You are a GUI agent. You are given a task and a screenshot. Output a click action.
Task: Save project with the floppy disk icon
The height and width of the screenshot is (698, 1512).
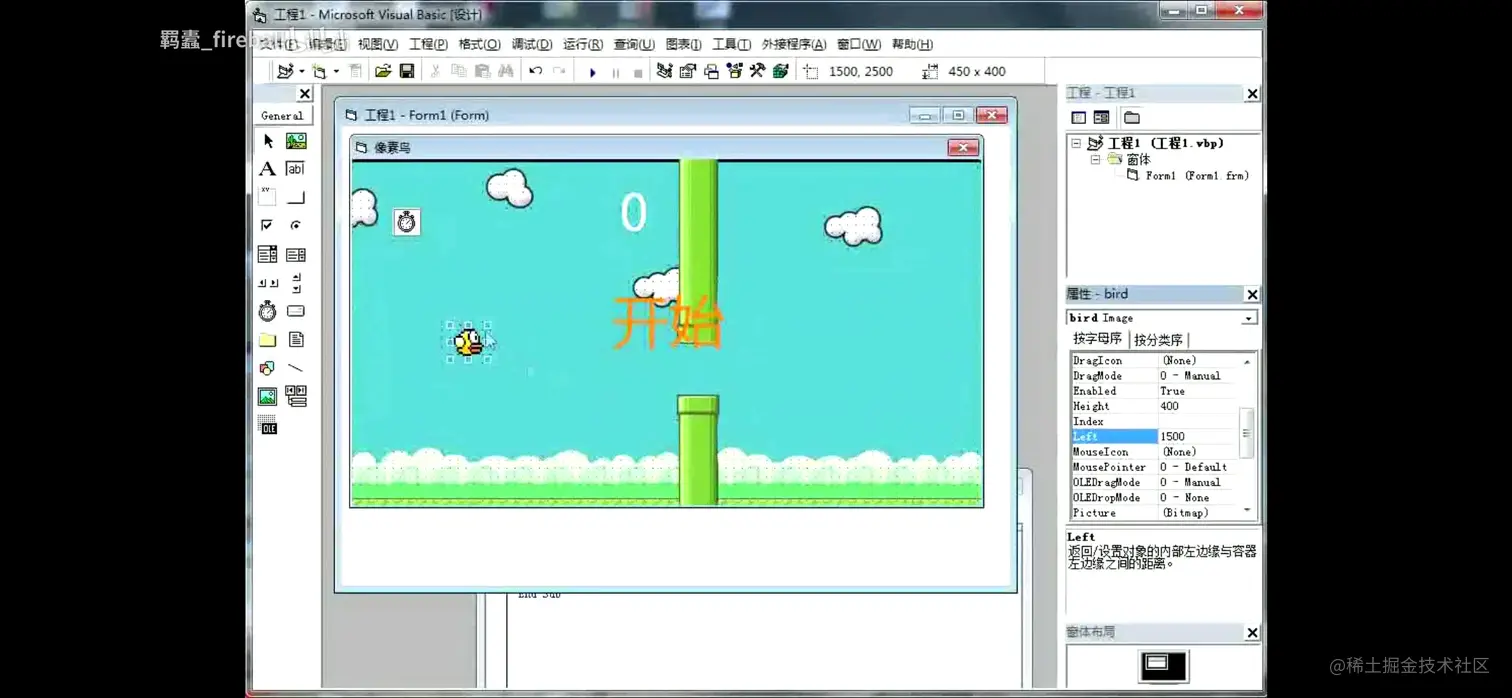(407, 71)
